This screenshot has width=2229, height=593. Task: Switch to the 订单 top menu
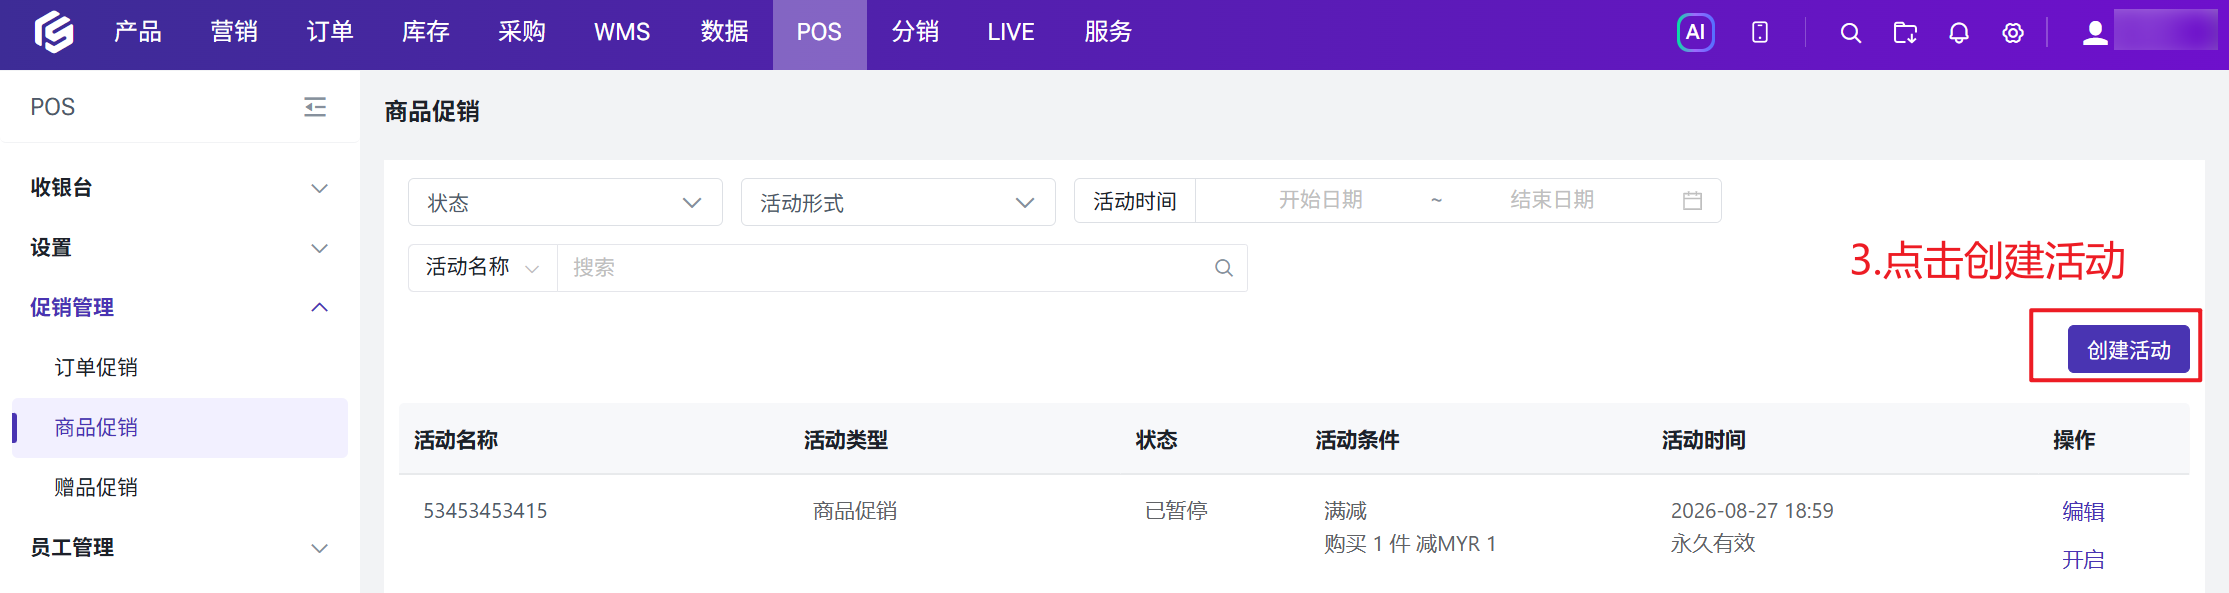coord(330,32)
